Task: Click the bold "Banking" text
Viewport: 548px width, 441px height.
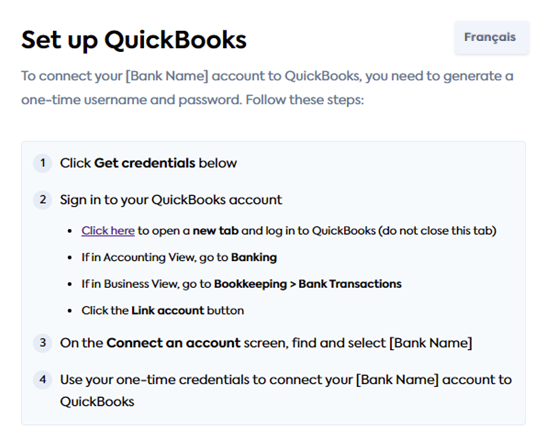Action: tap(254, 258)
